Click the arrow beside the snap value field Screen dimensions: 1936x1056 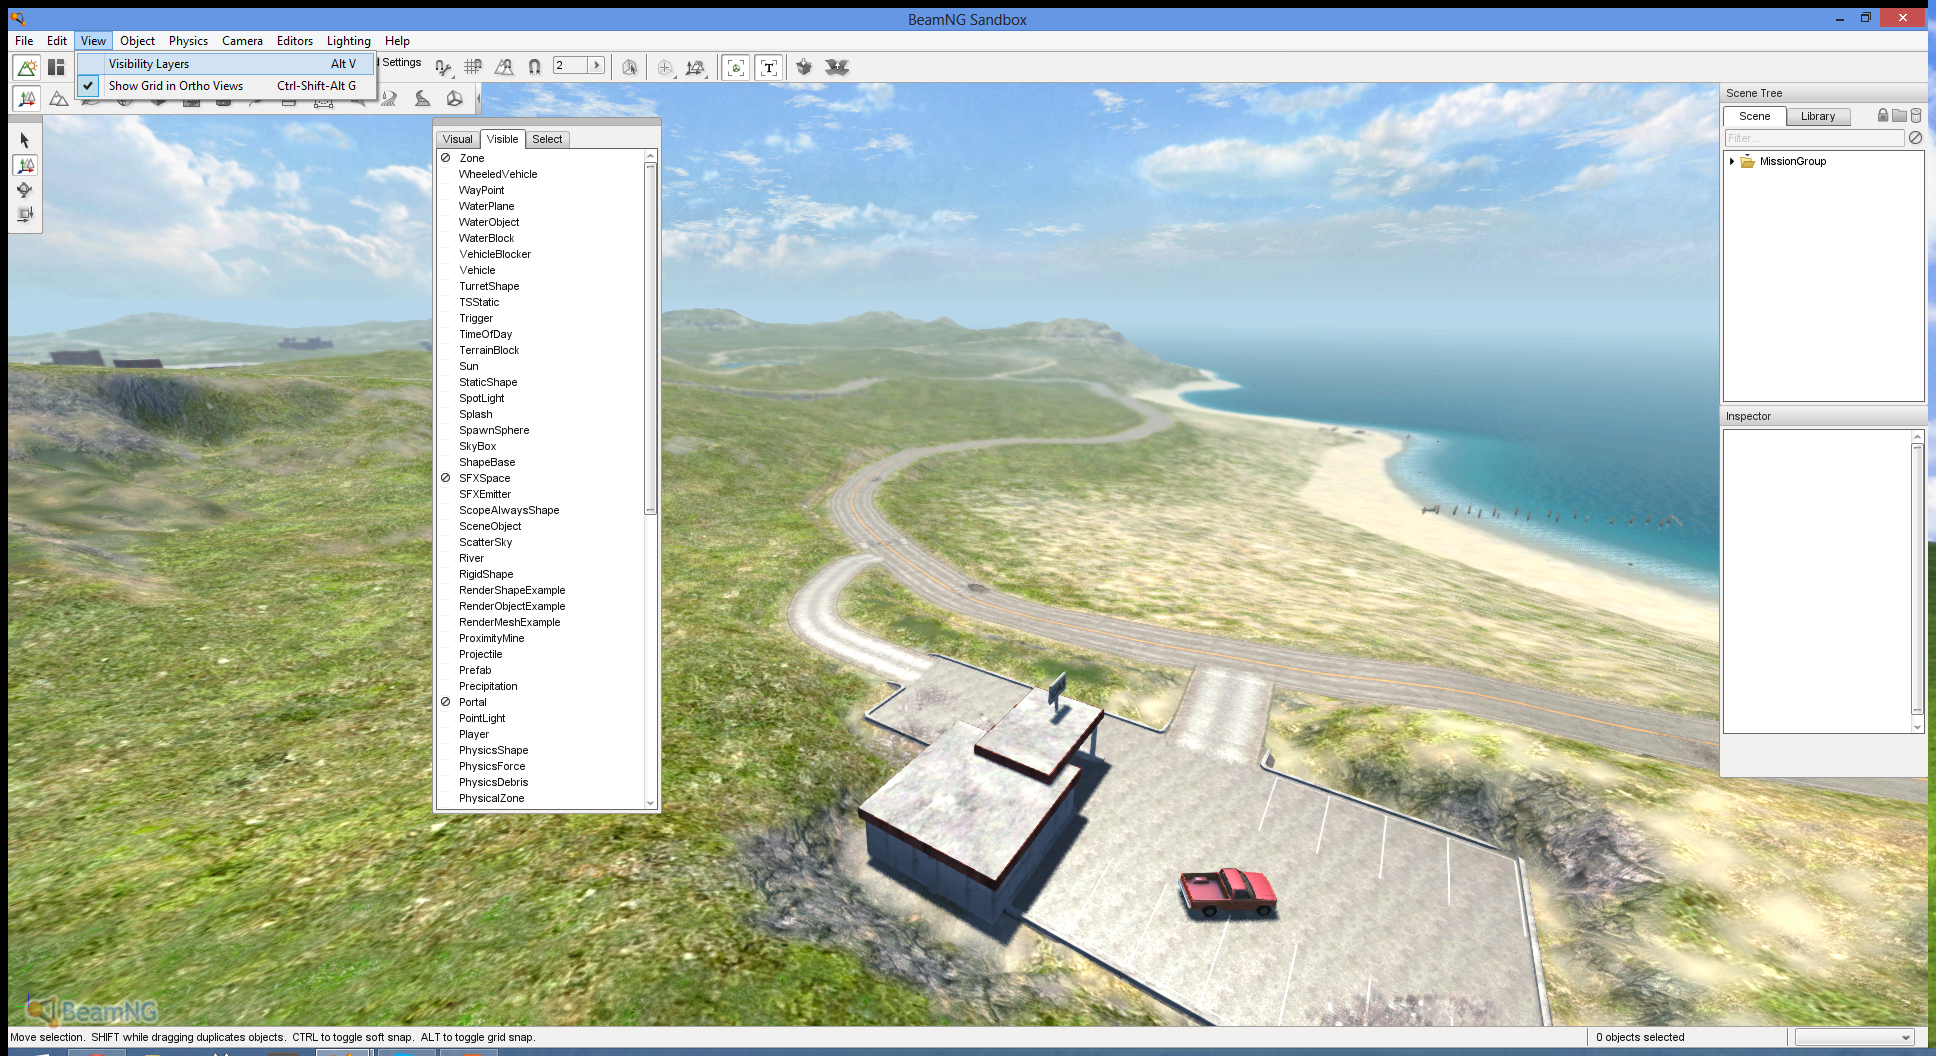tap(597, 66)
